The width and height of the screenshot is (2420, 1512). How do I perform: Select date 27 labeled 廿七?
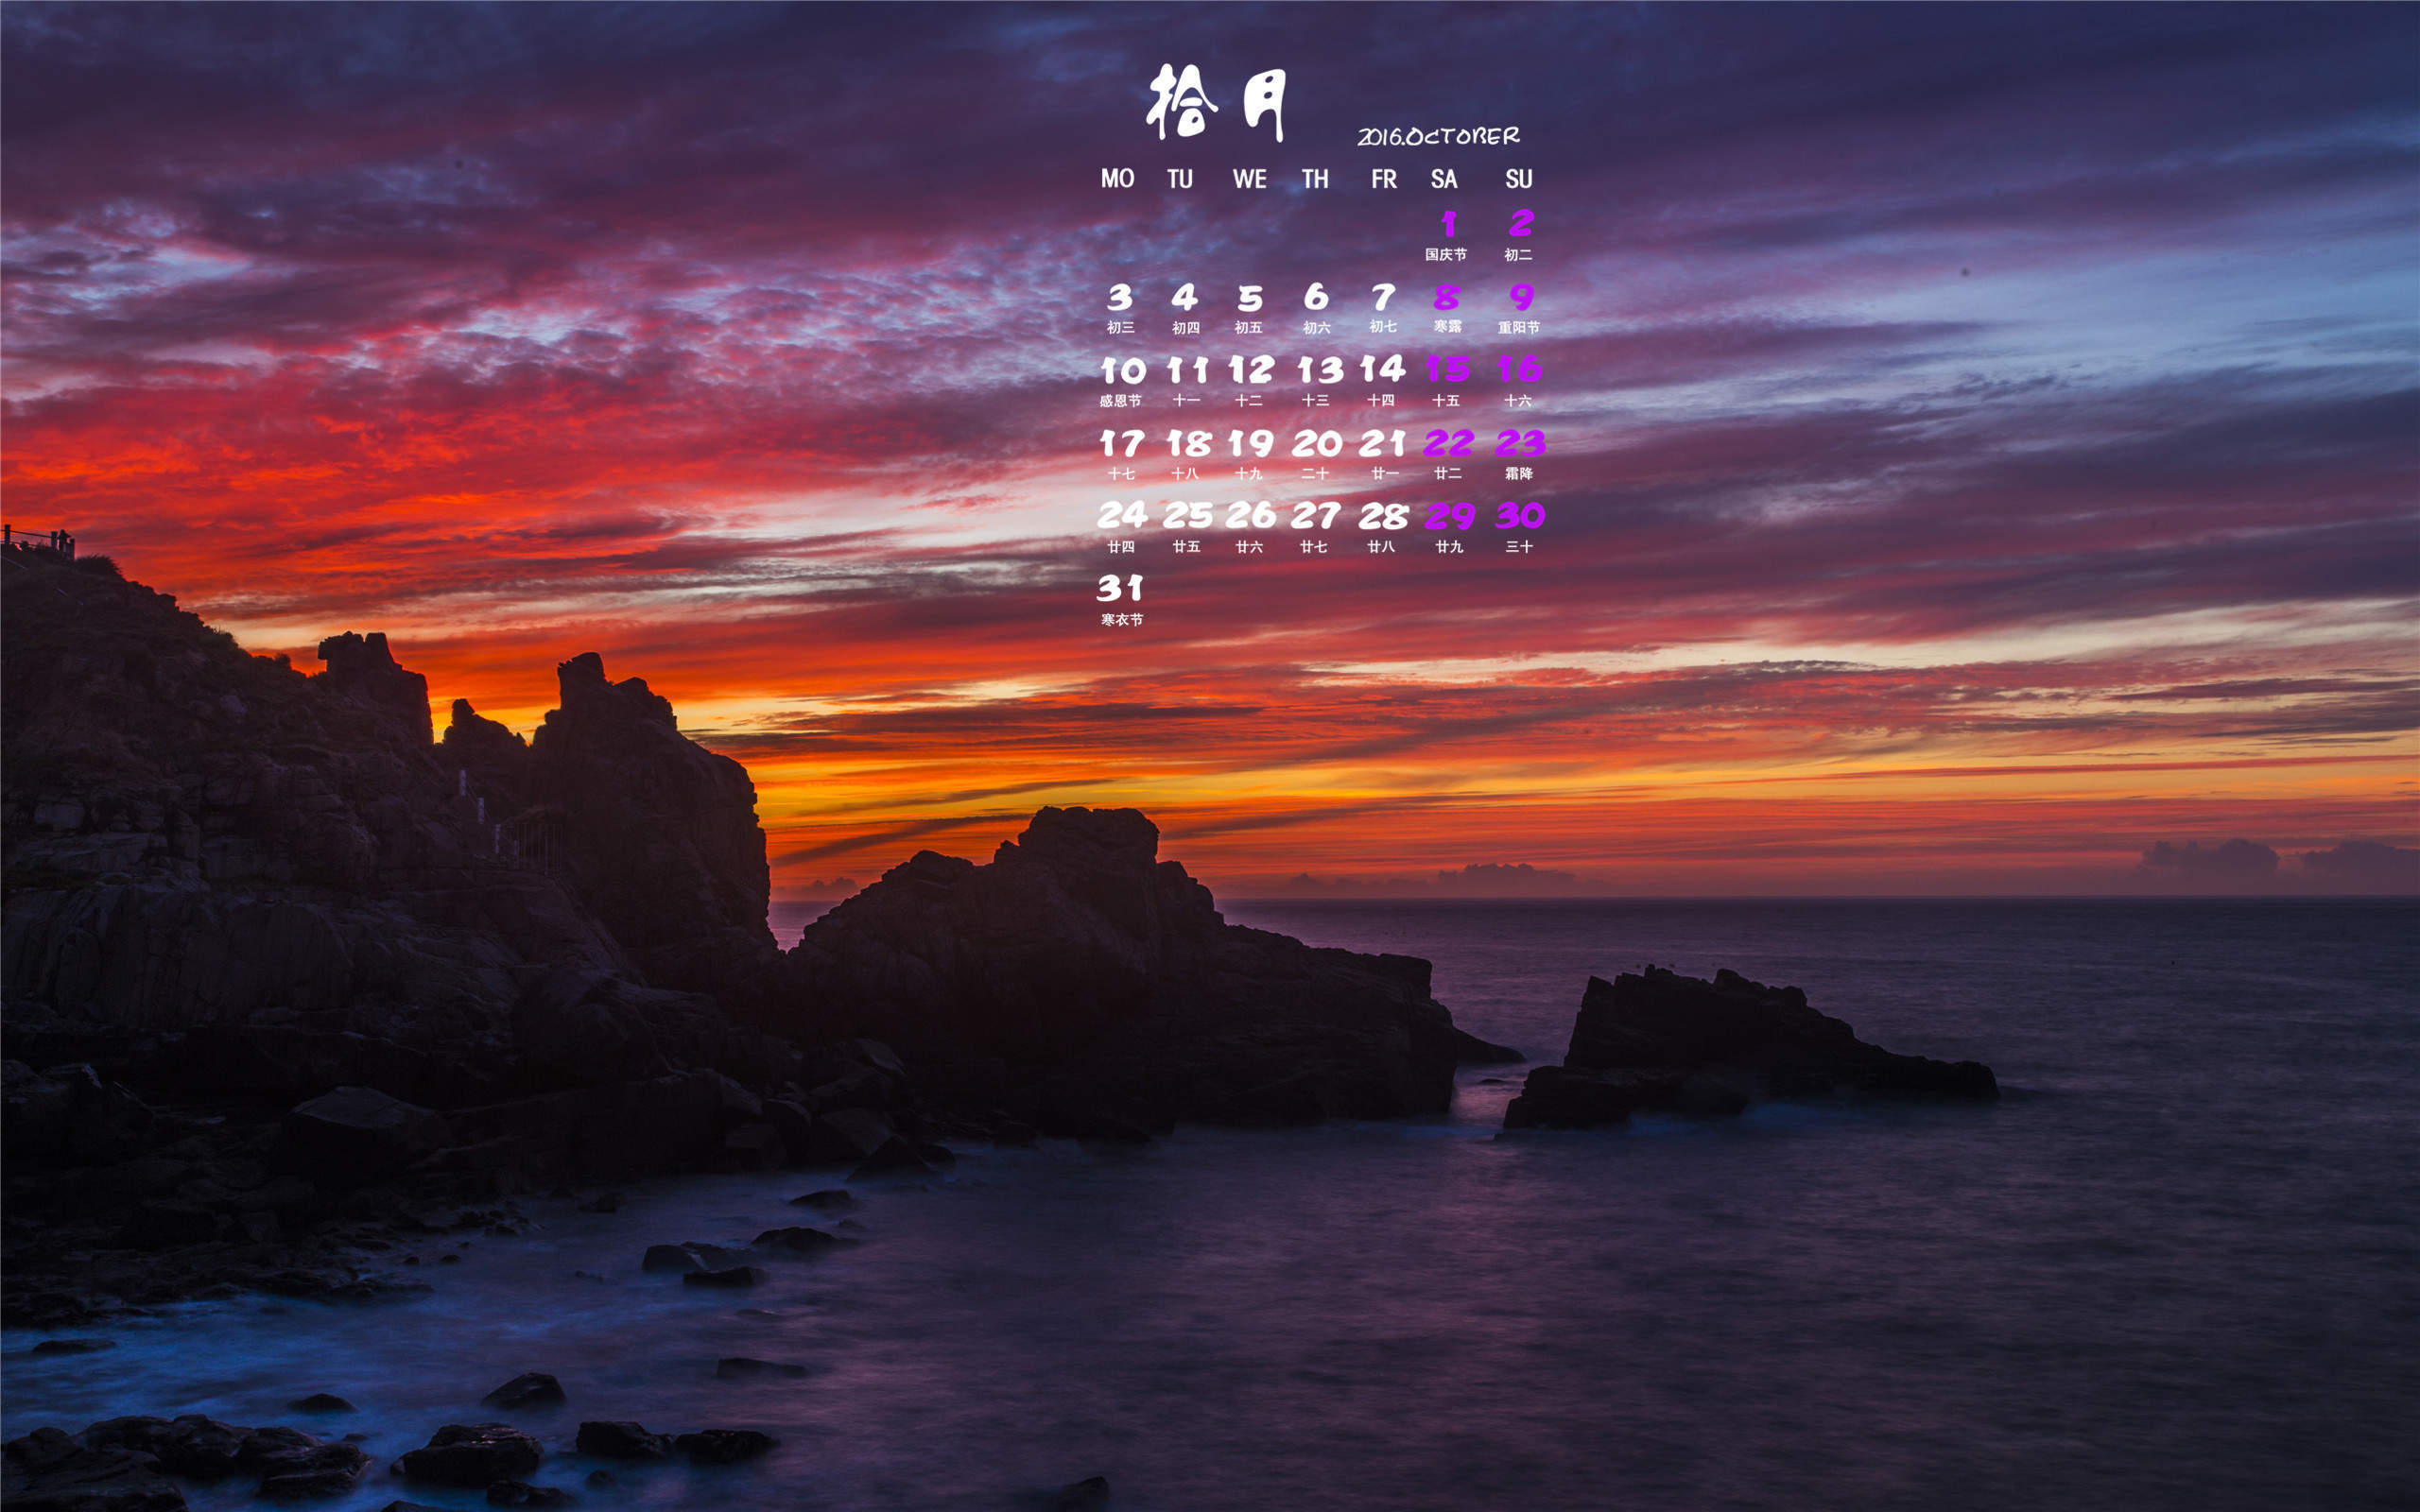(1315, 527)
